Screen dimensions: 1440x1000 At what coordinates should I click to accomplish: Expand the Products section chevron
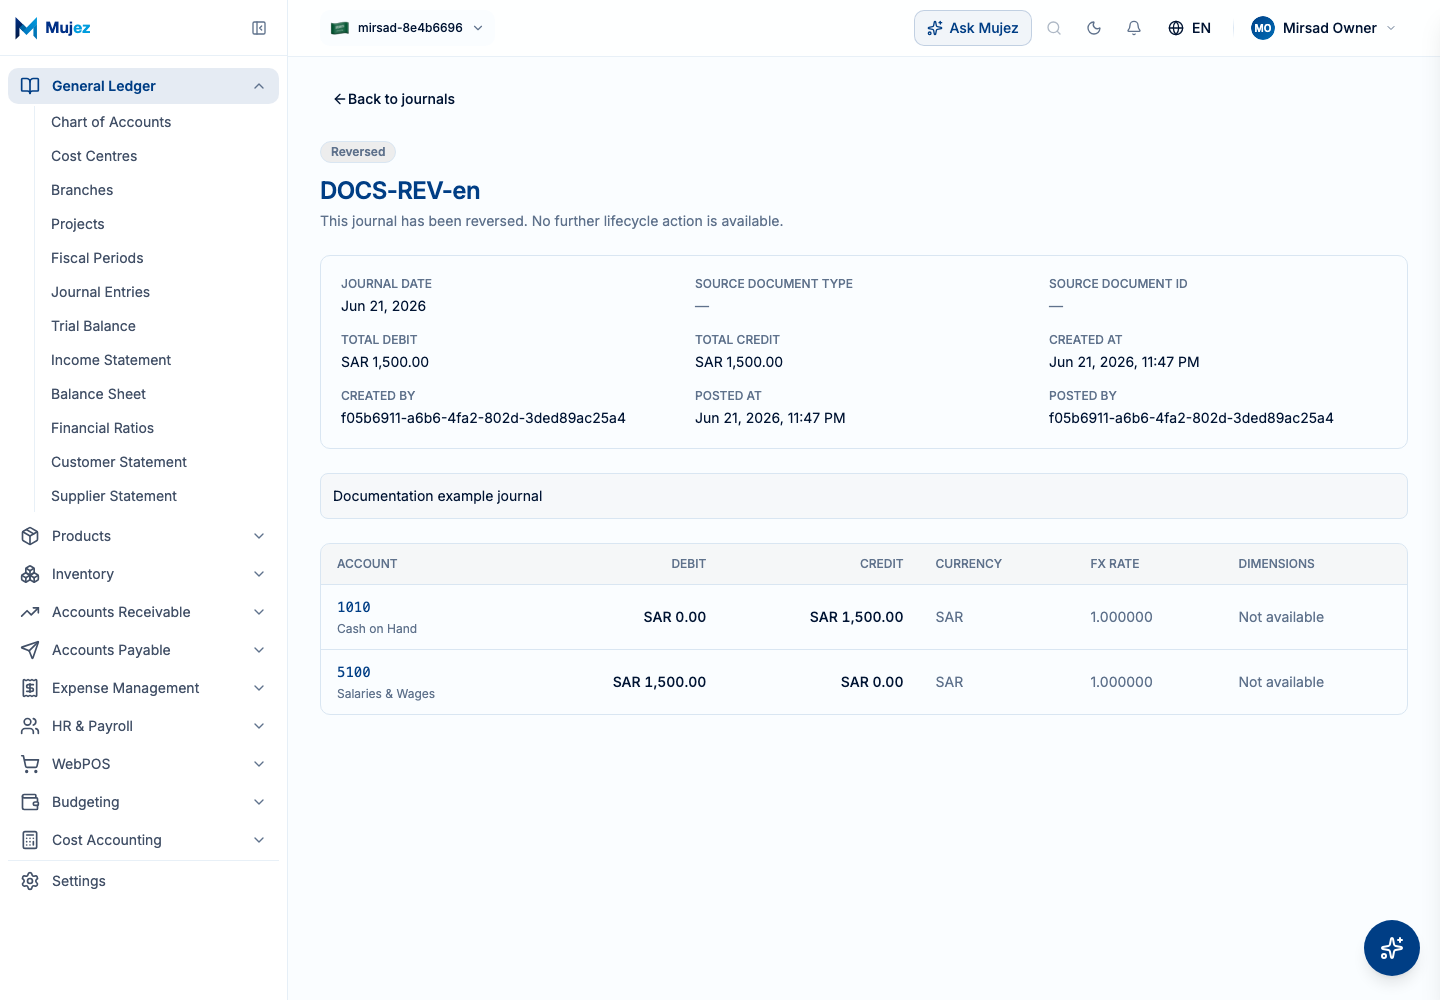coord(259,536)
